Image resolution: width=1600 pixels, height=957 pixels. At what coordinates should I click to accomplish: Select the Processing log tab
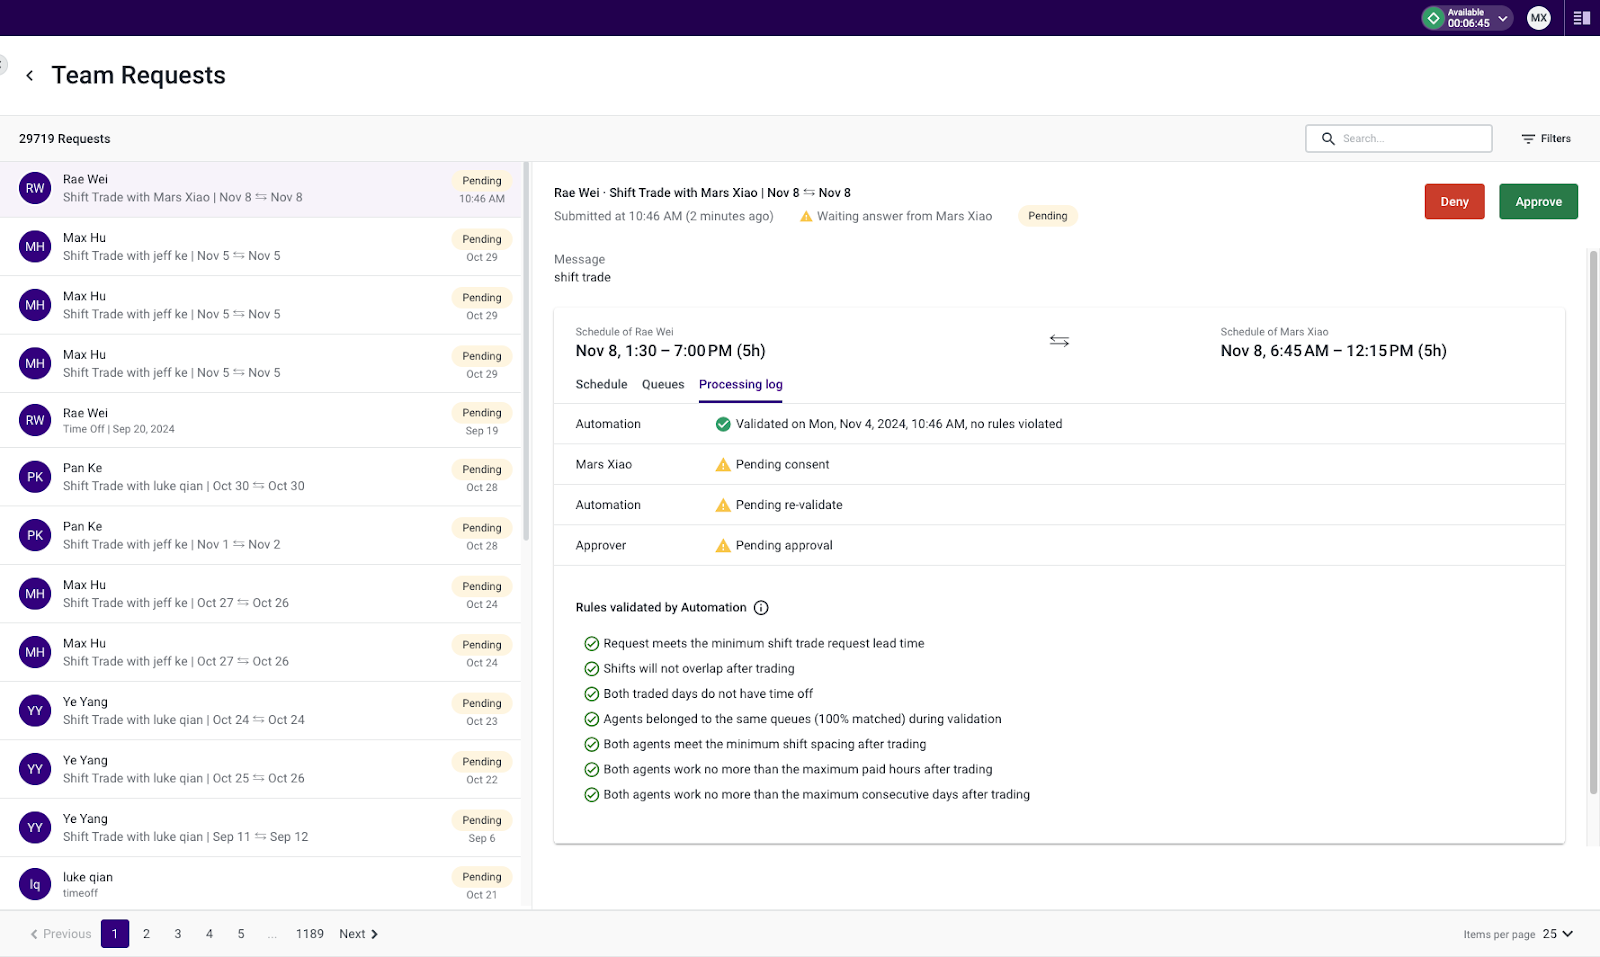pos(740,384)
